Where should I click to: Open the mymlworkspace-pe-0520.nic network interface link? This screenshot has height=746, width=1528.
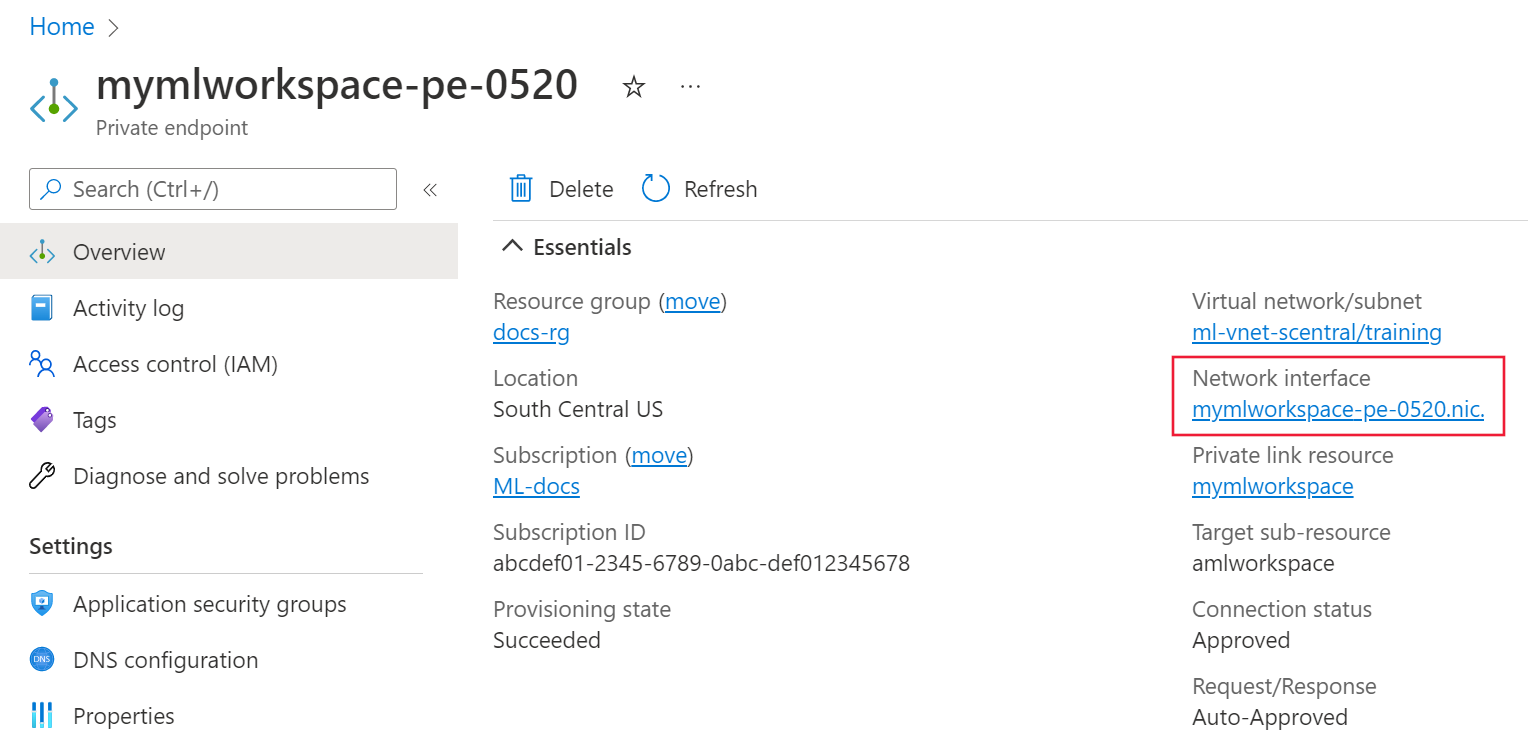1337,410
